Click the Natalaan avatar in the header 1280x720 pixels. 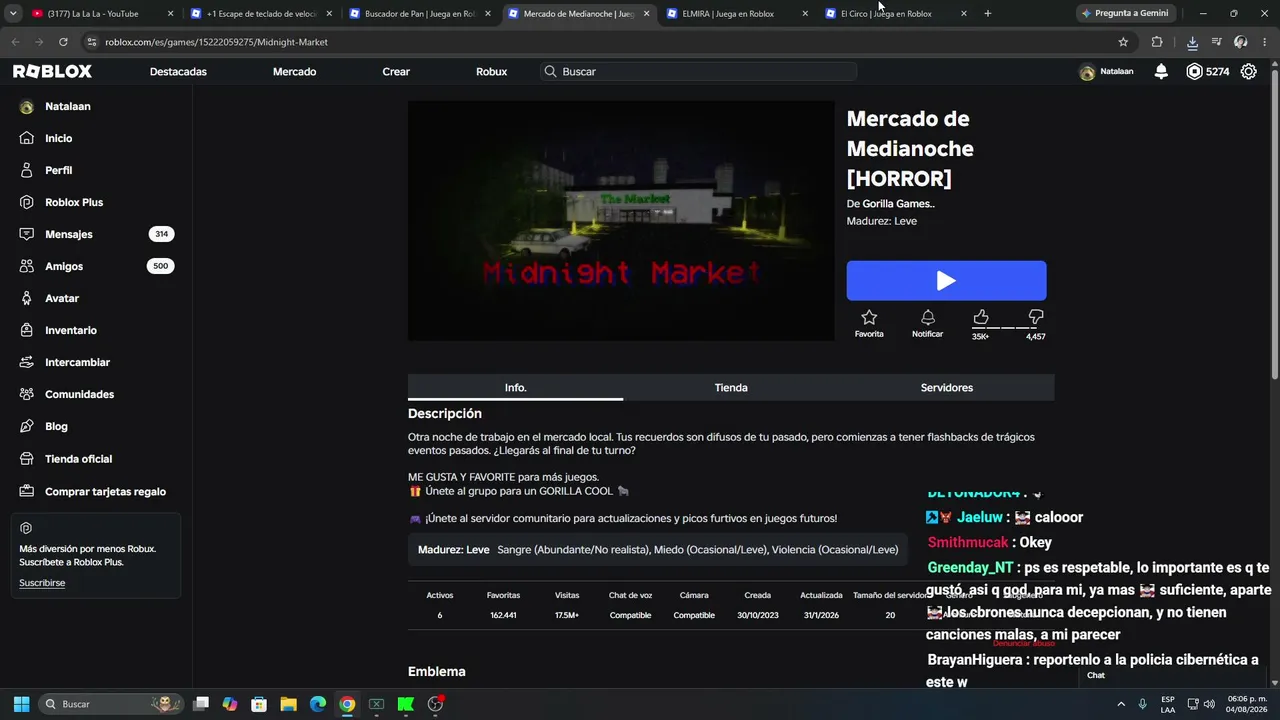point(1087,72)
